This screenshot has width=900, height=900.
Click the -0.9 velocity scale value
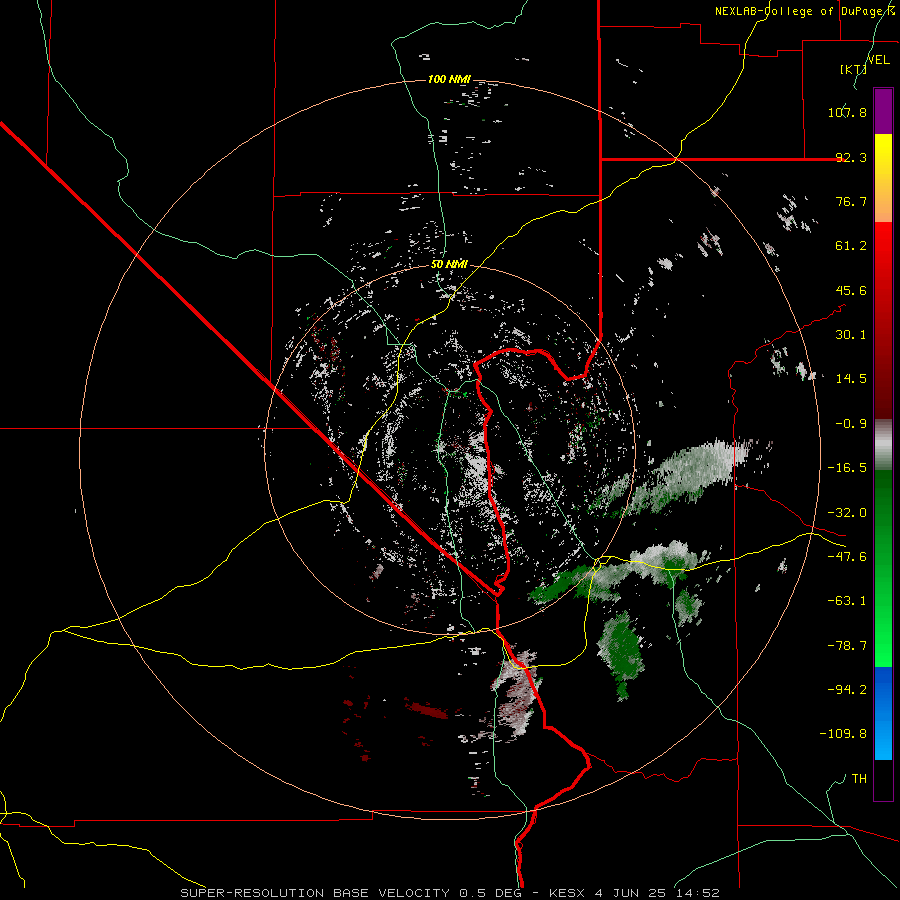[x=851, y=424]
